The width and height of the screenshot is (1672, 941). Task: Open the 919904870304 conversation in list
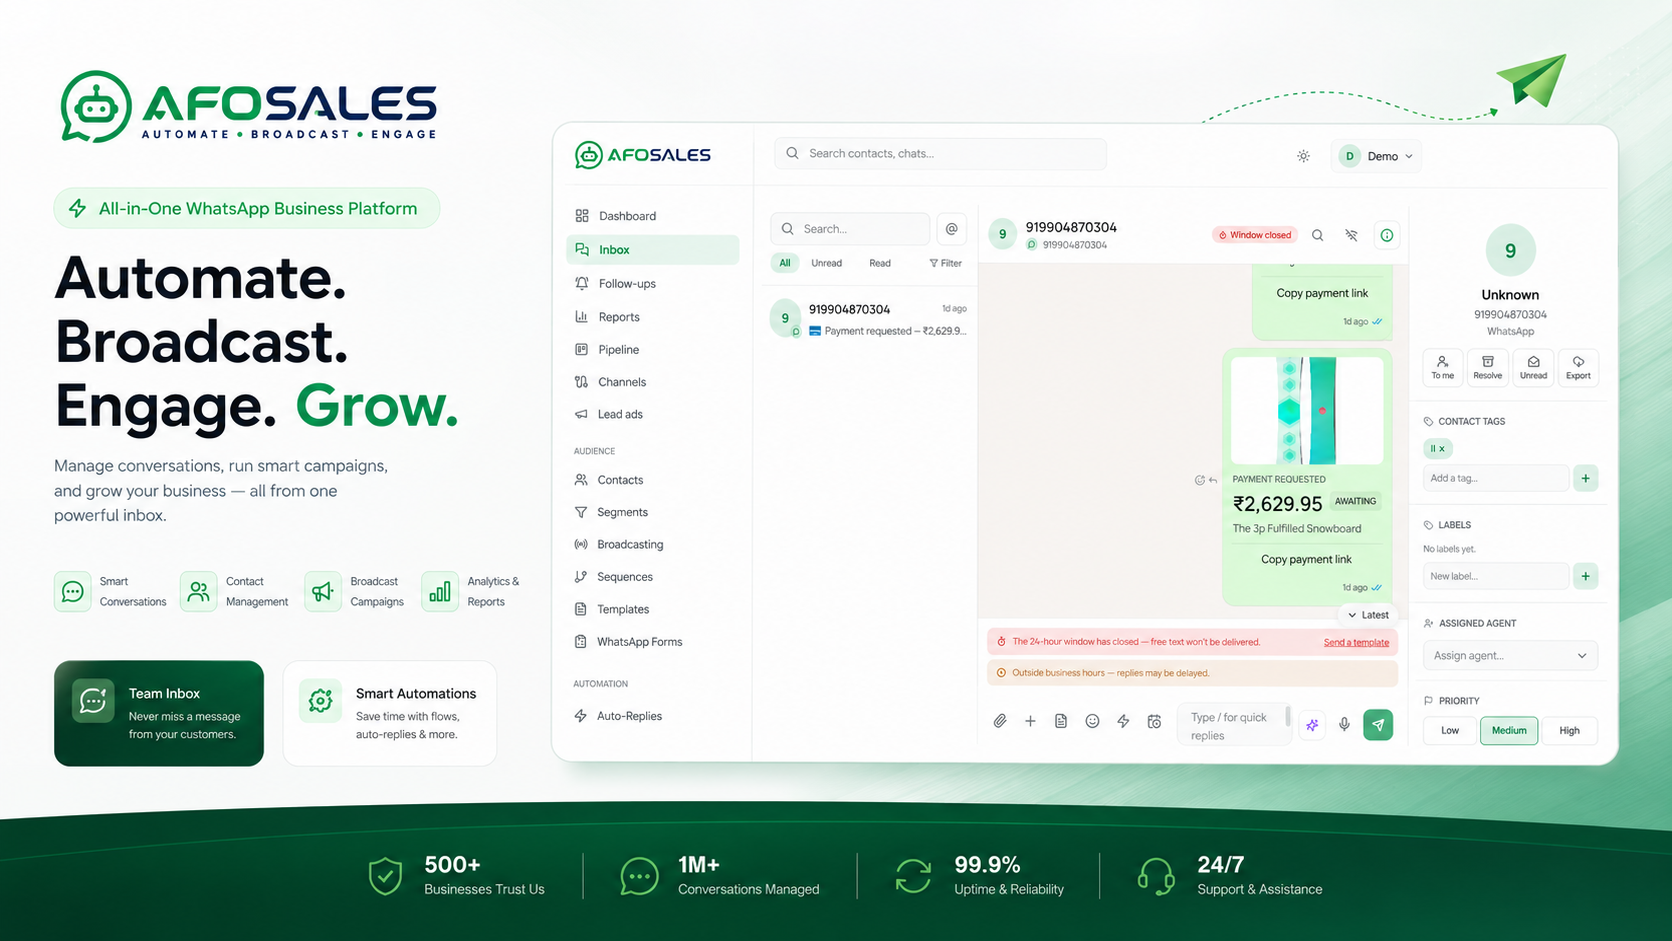point(869,319)
